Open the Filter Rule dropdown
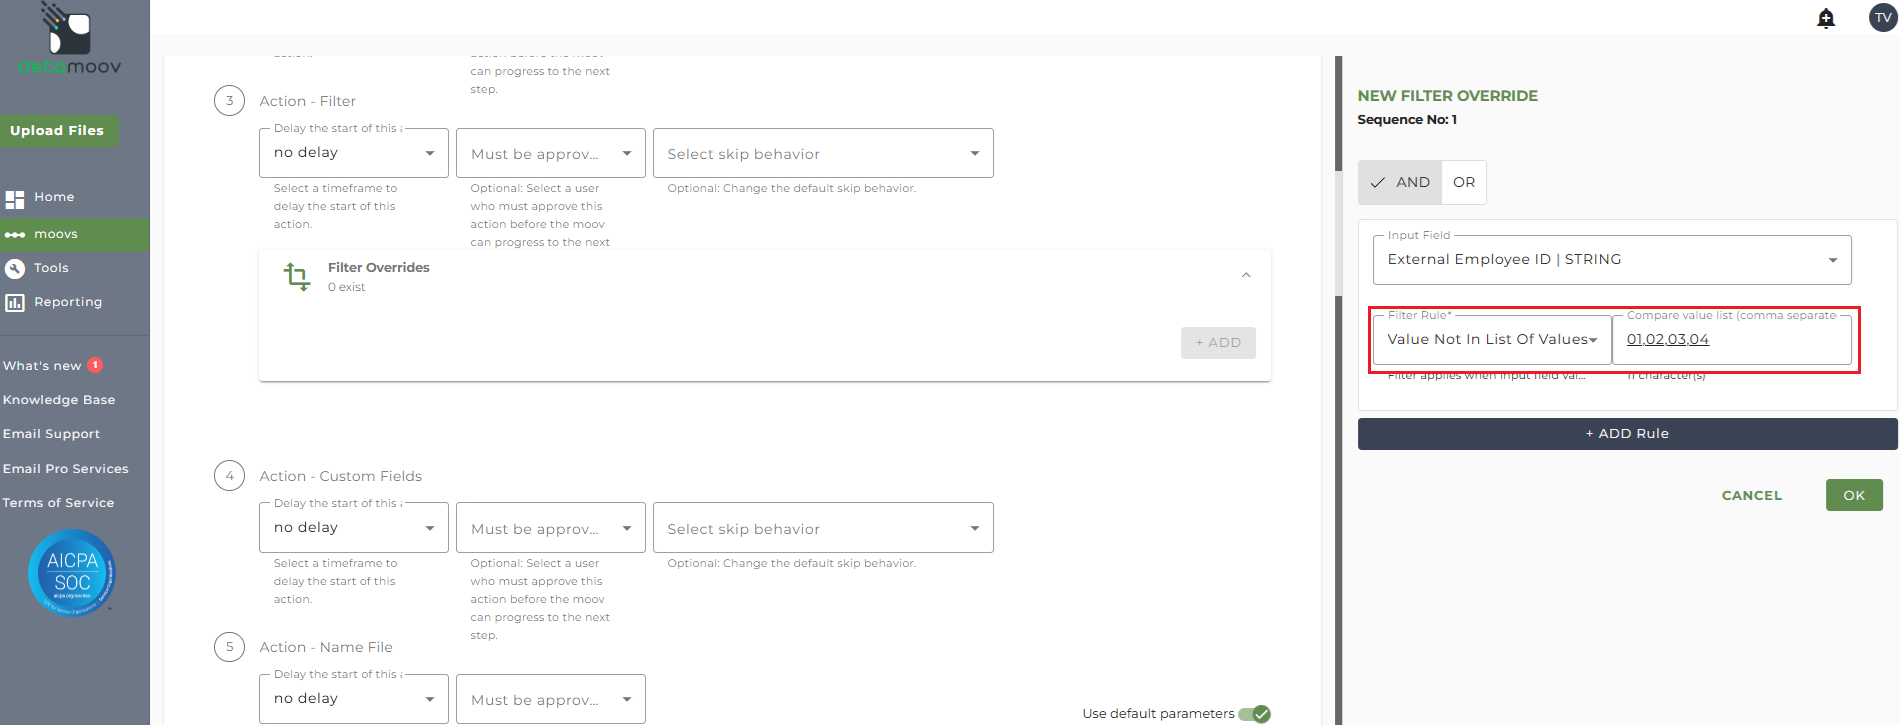The height and width of the screenshot is (725, 1900). (1491, 340)
